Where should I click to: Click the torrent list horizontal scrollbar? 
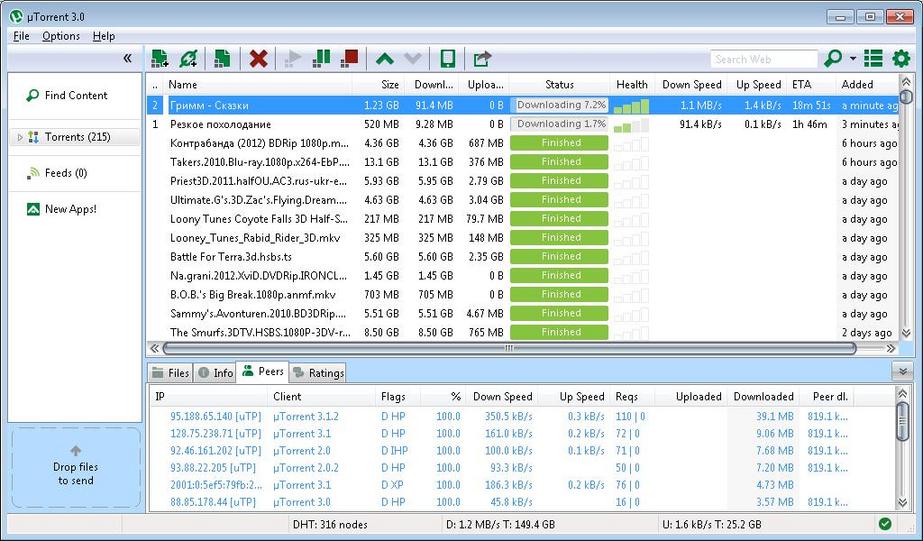pos(509,349)
